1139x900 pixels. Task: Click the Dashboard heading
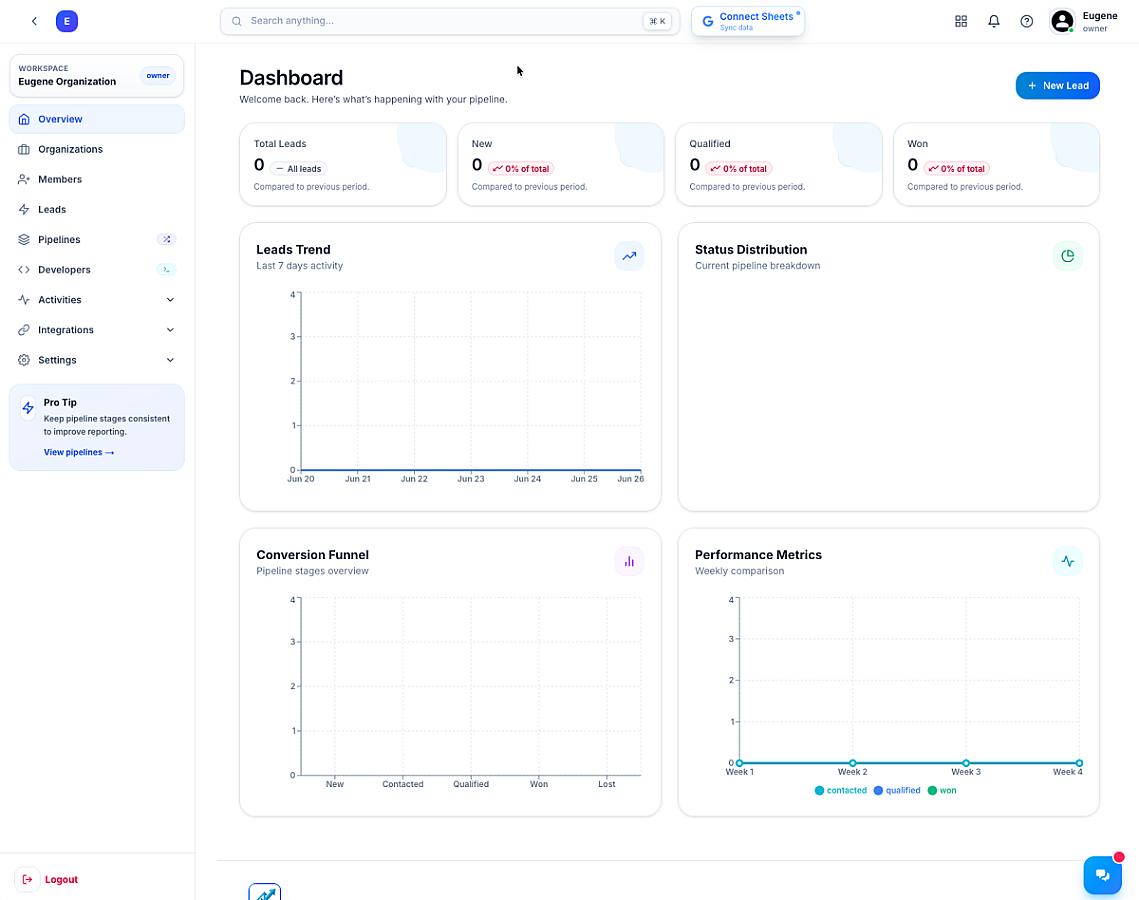pos(291,78)
